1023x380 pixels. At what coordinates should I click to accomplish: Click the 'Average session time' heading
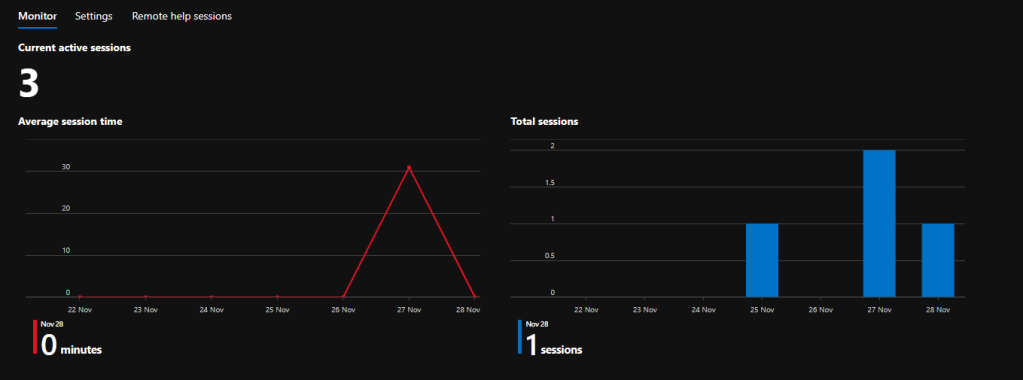(70, 121)
